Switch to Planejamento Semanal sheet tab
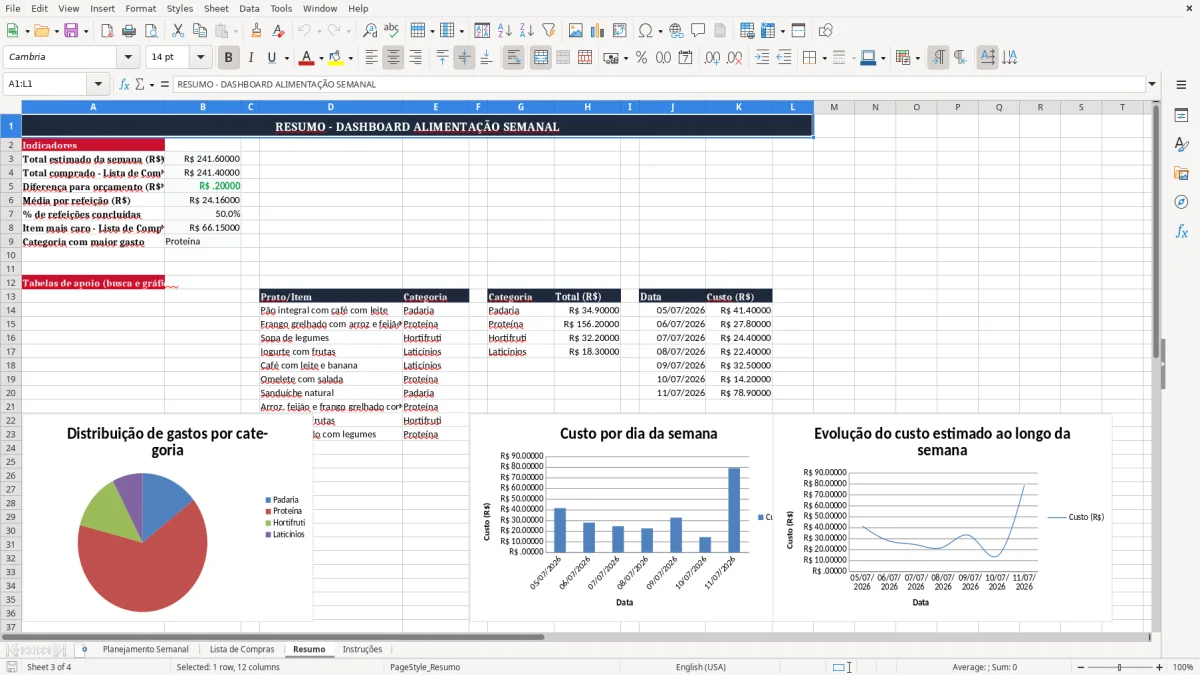Screen dimensions: 1200x675 point(145,649)
